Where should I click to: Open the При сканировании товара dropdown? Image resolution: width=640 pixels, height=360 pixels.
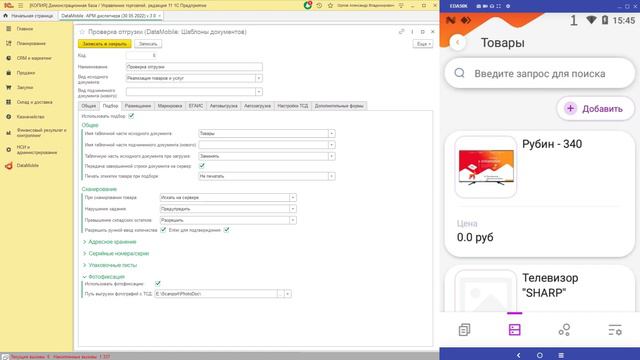(293, 198)
